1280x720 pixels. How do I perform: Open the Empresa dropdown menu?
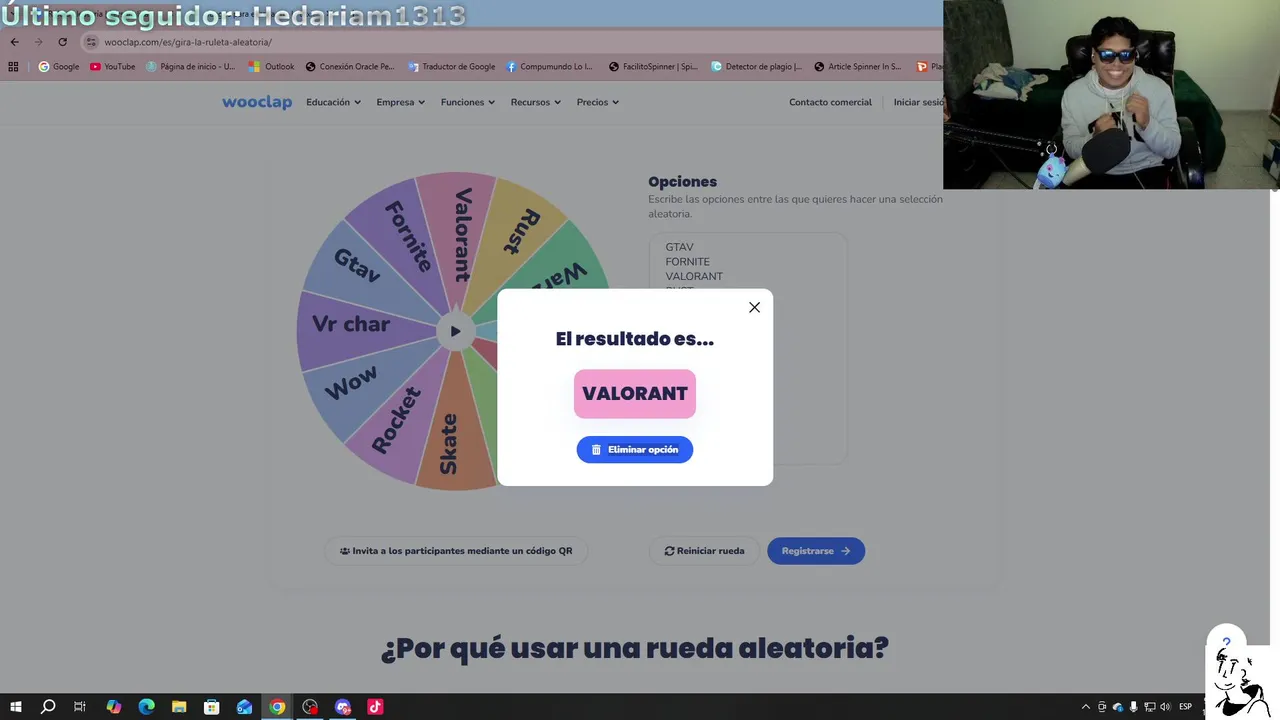400,102
